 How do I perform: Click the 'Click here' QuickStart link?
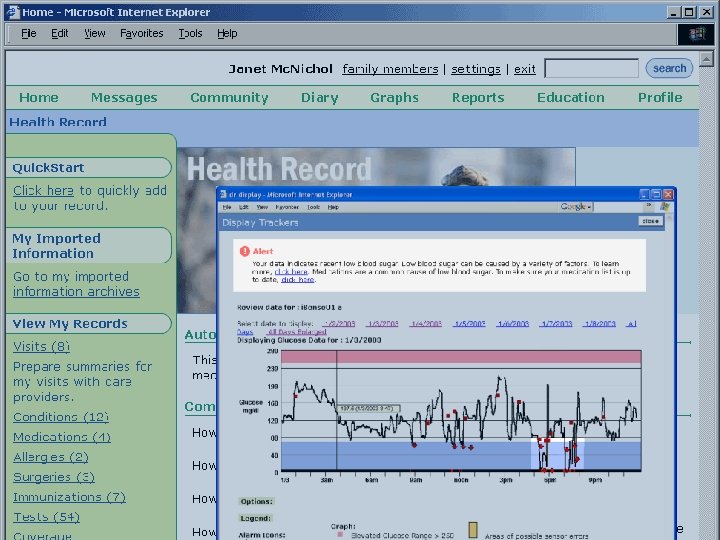[43, 191]
